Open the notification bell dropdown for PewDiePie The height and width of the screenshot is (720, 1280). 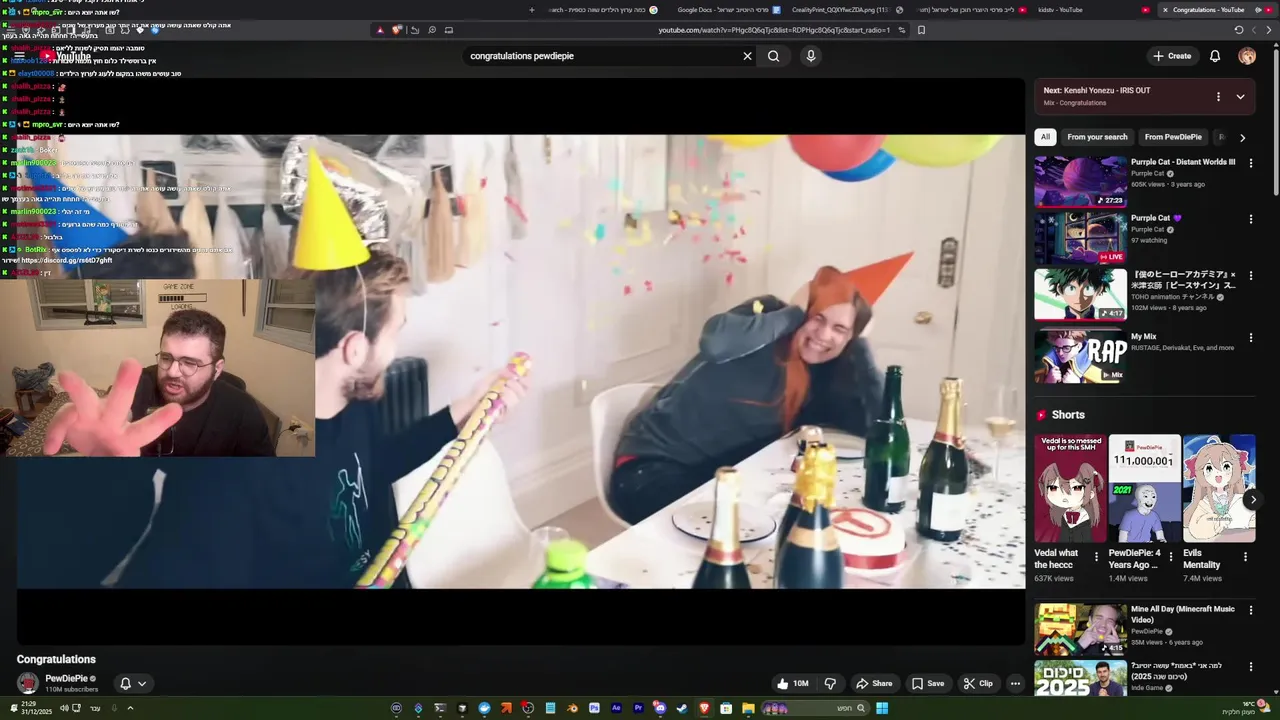(133, 684)
